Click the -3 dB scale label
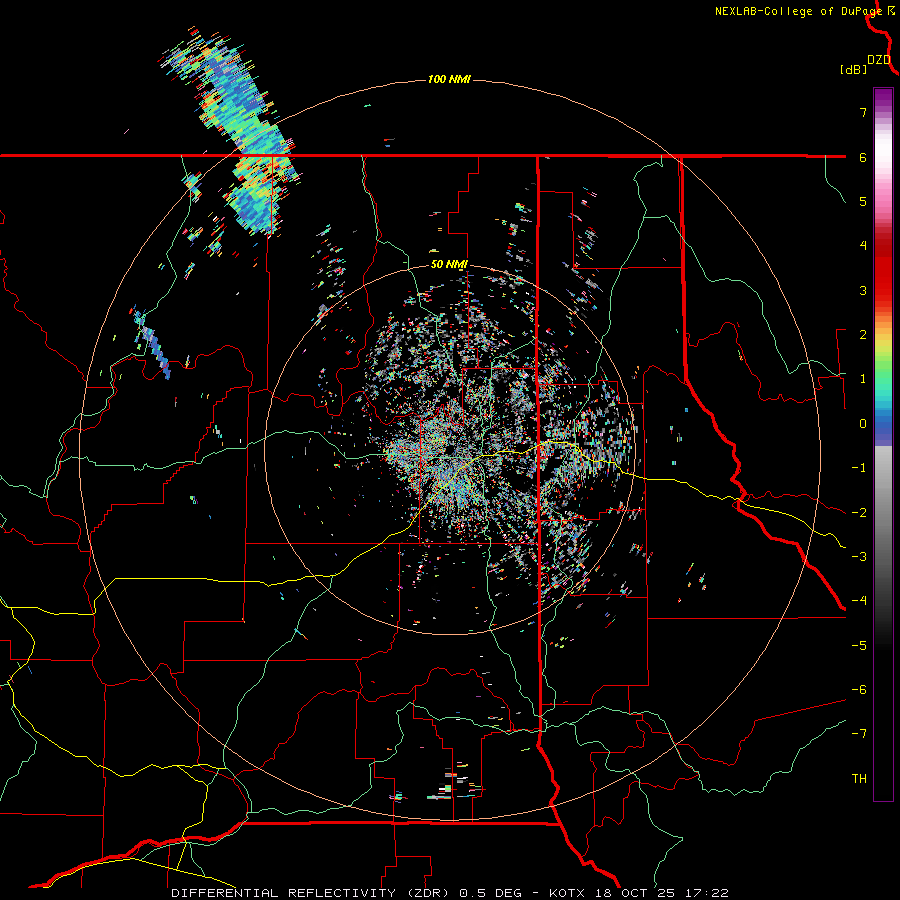Image resolution: width=900 pixels, height=900 pixels. [x=859, y=557]
